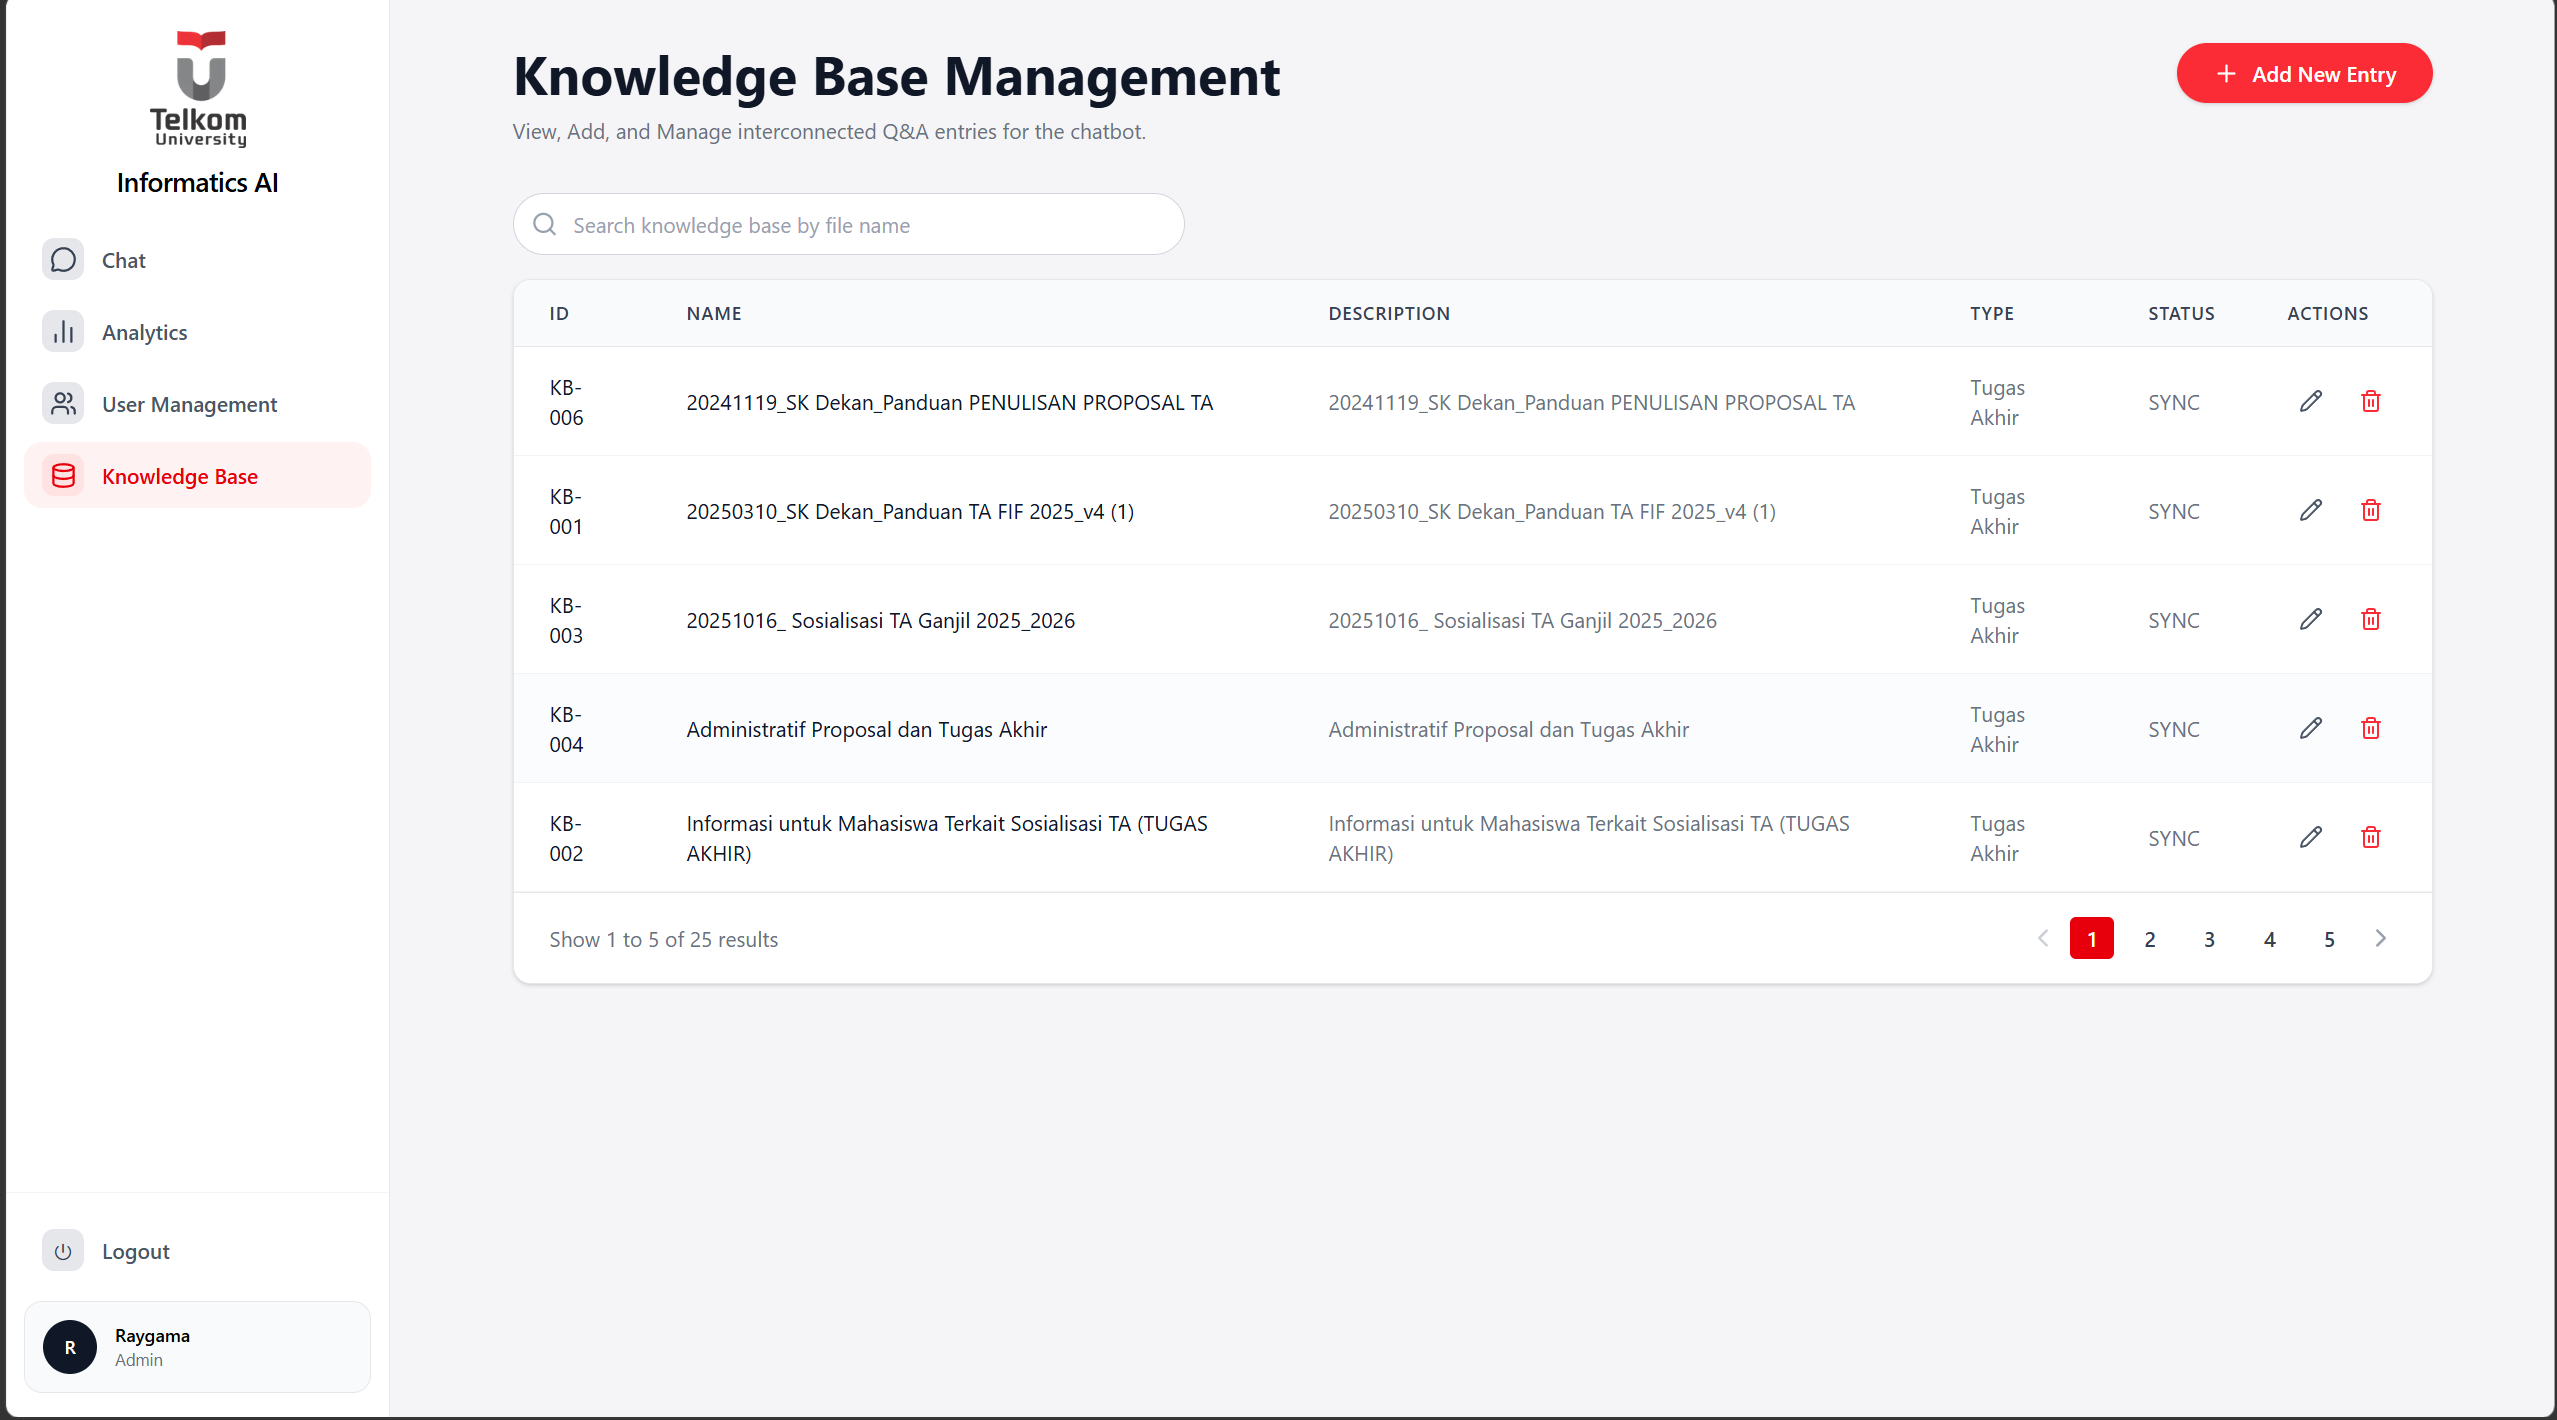Click the KB-001 ID cell
This screenshot has height=1420, width=2557.
click(566, 511)
